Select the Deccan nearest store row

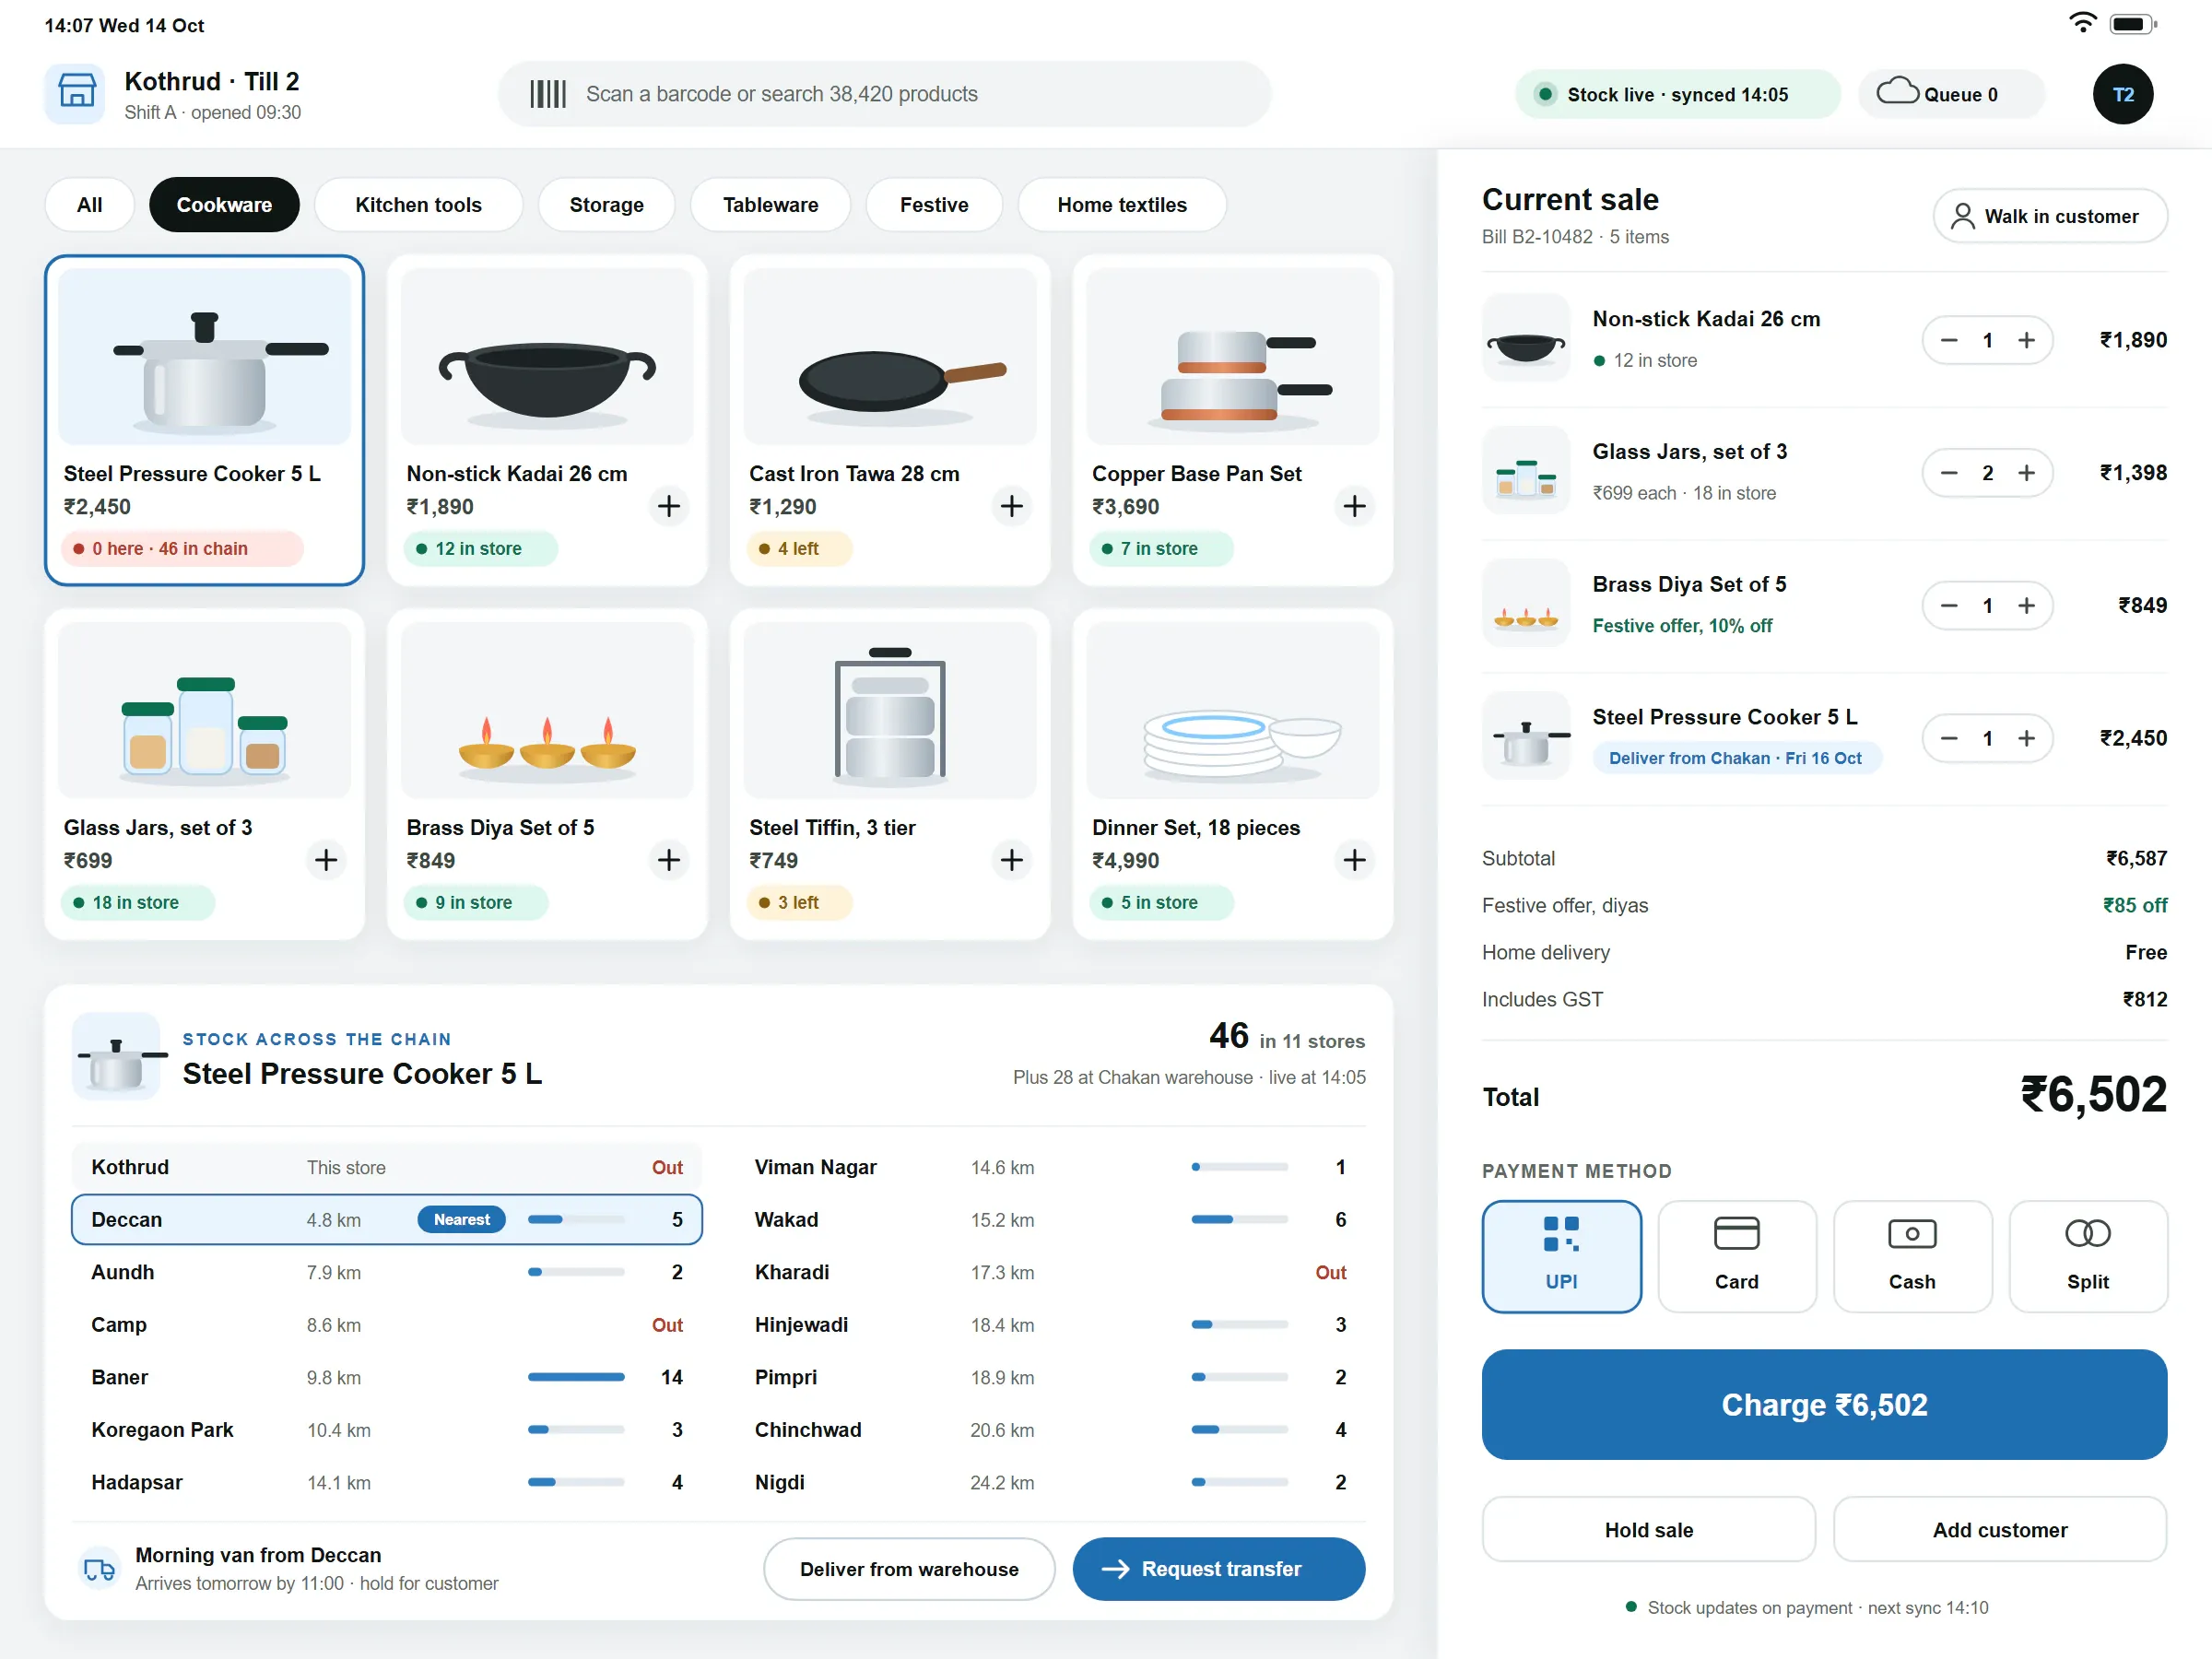coord(387,1219)
